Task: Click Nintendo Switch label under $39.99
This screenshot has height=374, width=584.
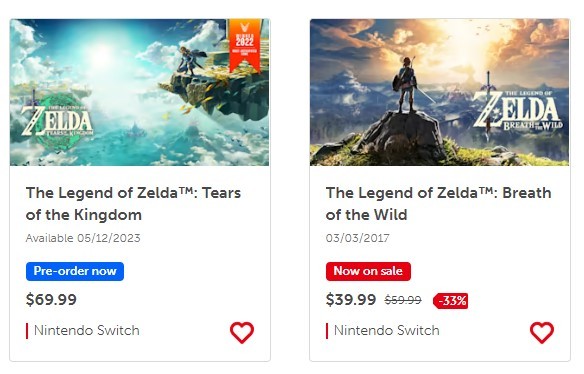Action: click(x=387, y=330)
